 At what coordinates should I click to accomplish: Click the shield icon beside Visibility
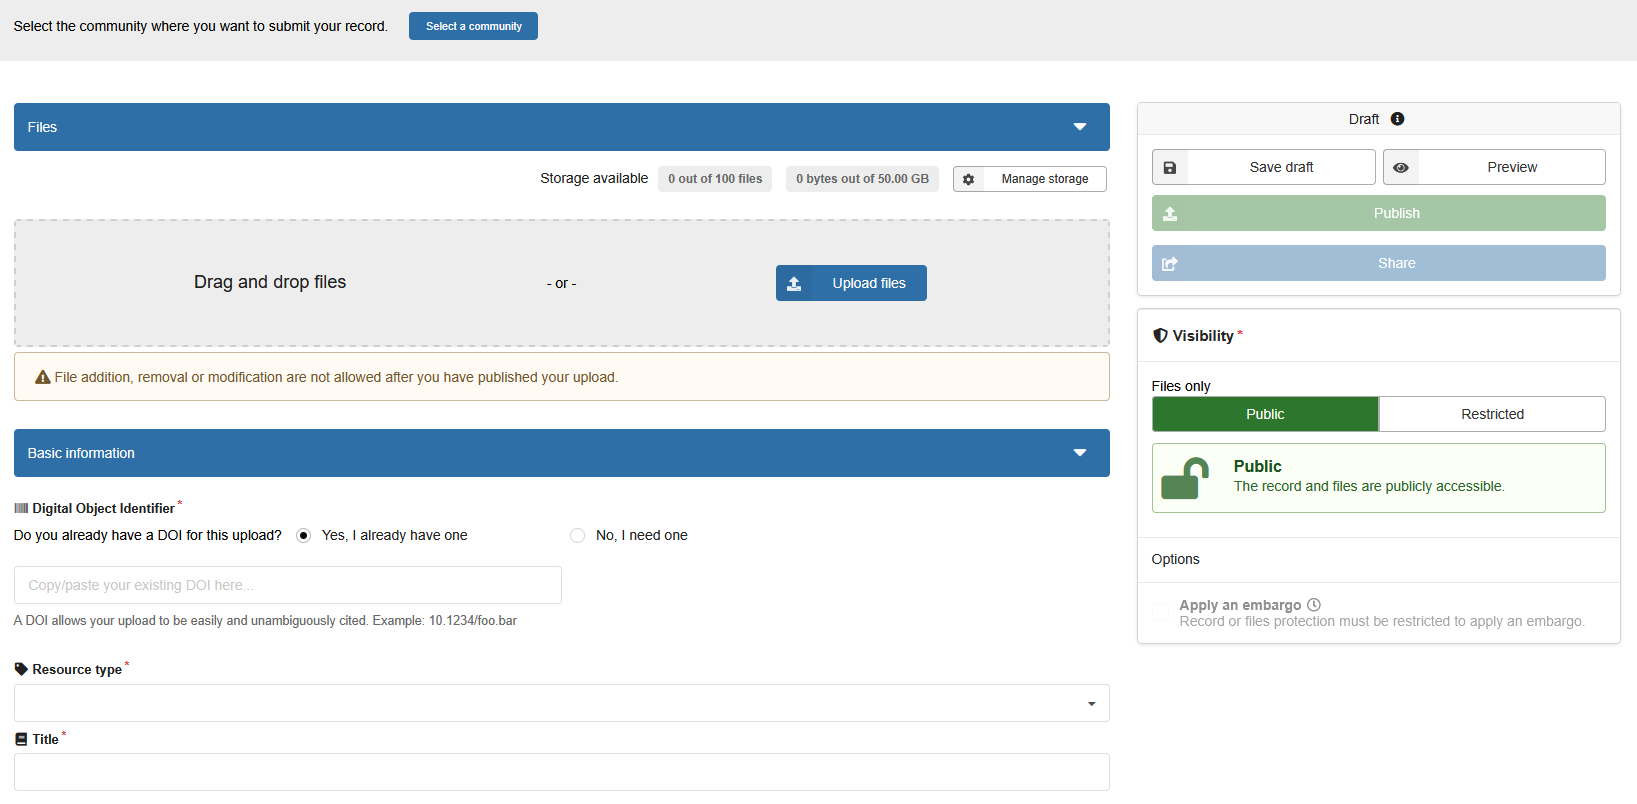pyautogui.click(x=1160, y=336)
